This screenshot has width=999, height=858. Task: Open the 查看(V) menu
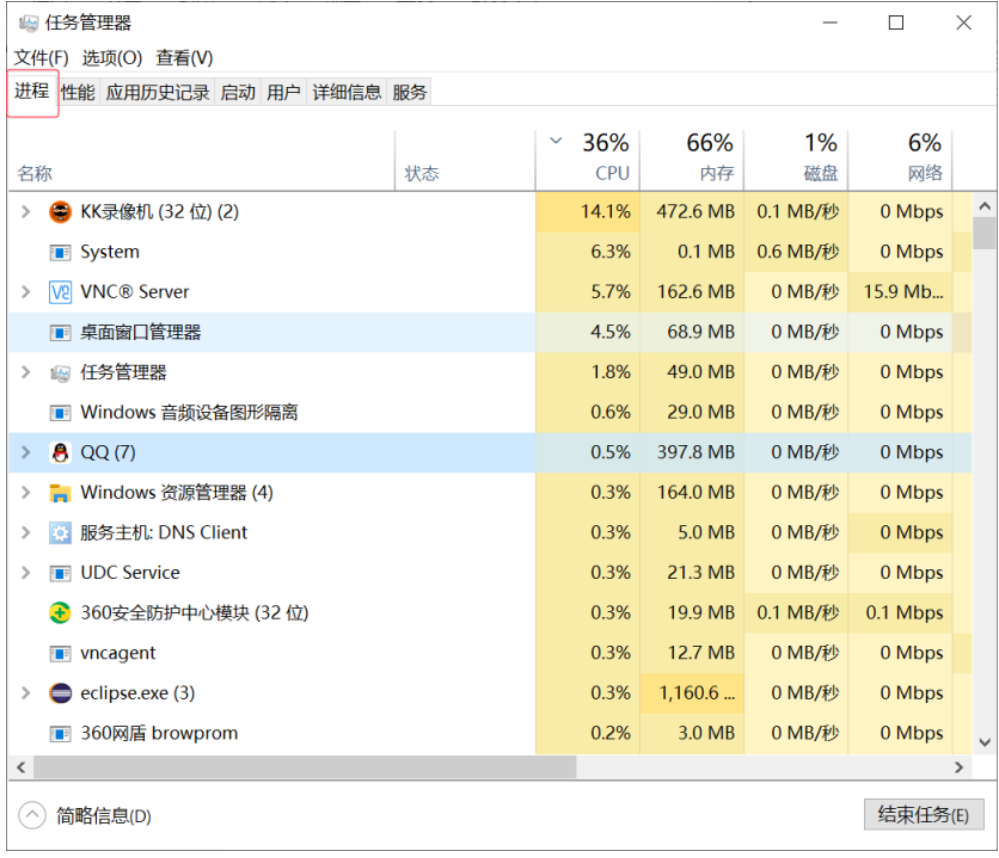pos(185,58)
